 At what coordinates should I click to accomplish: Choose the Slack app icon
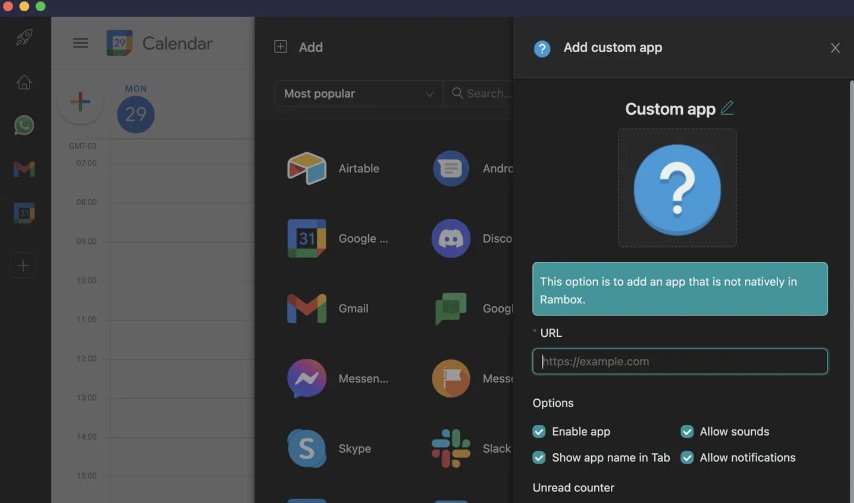point(451,448)
